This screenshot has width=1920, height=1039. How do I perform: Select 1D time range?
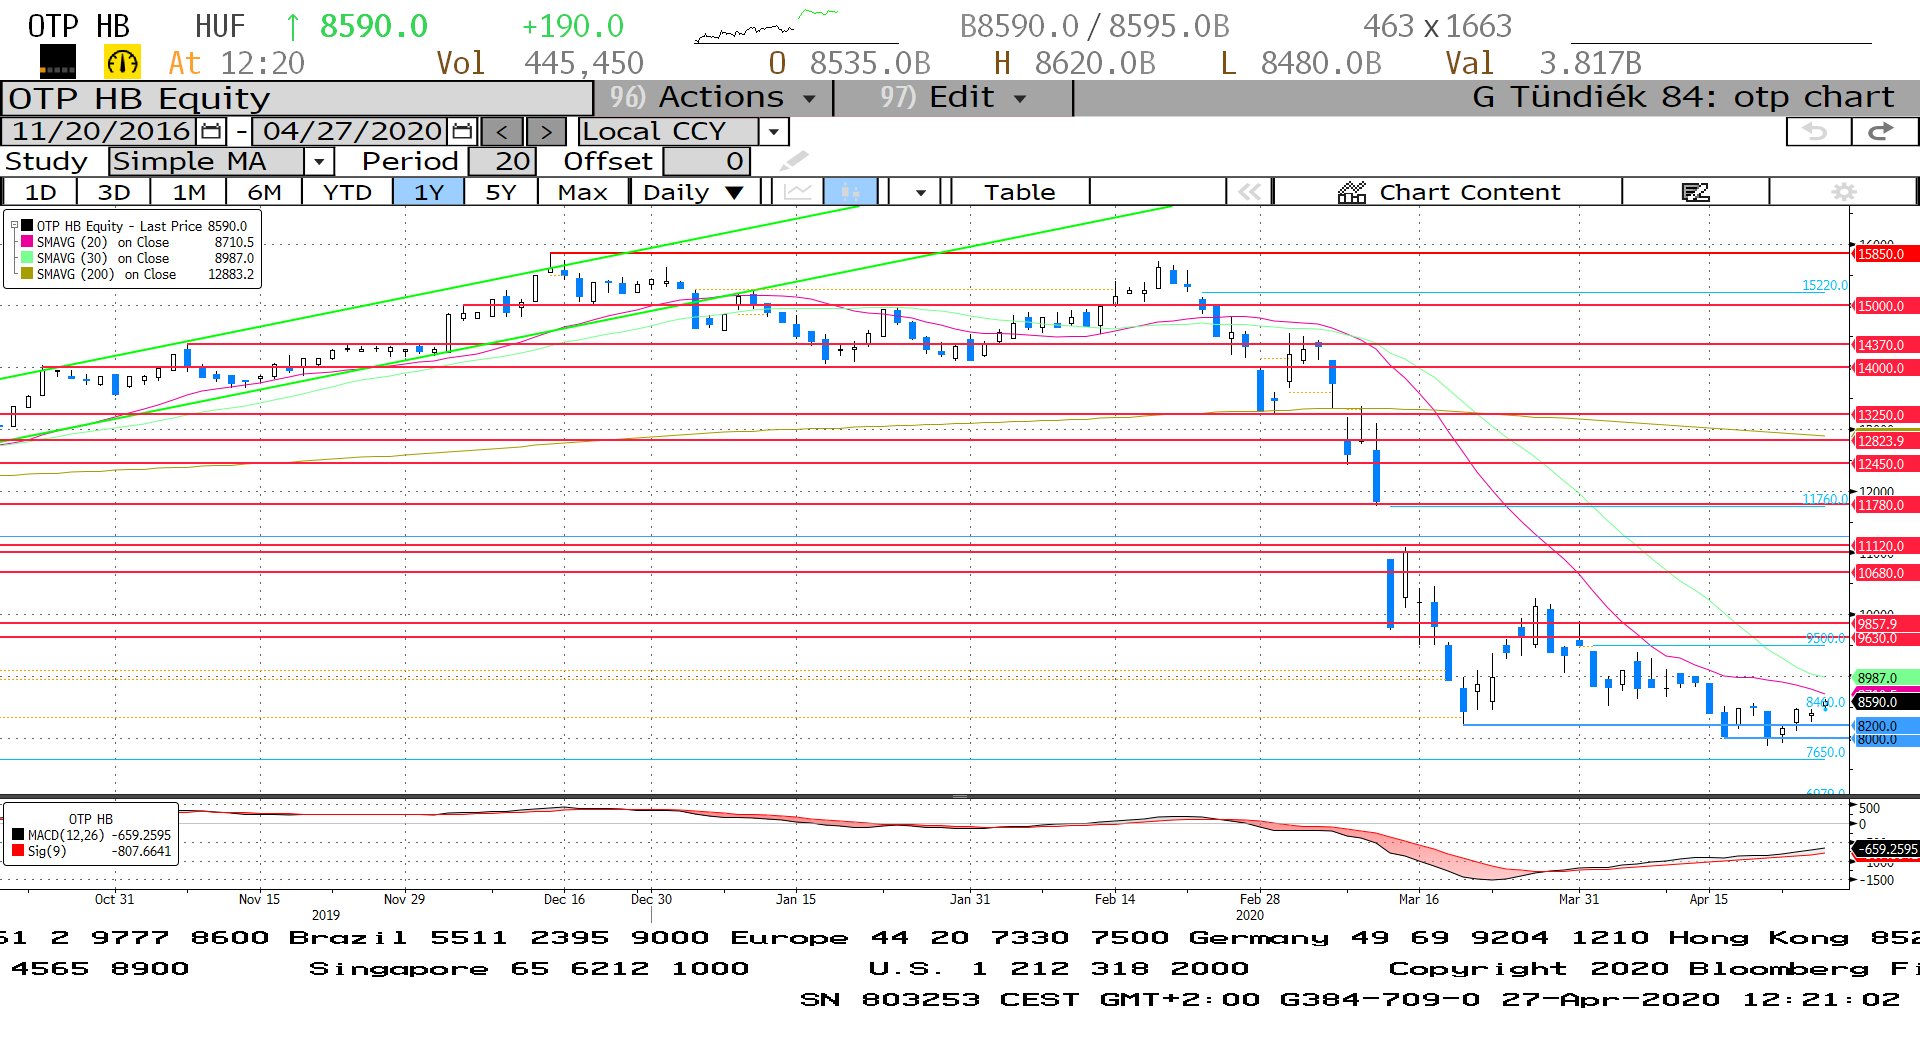click(x=40, y=191)
